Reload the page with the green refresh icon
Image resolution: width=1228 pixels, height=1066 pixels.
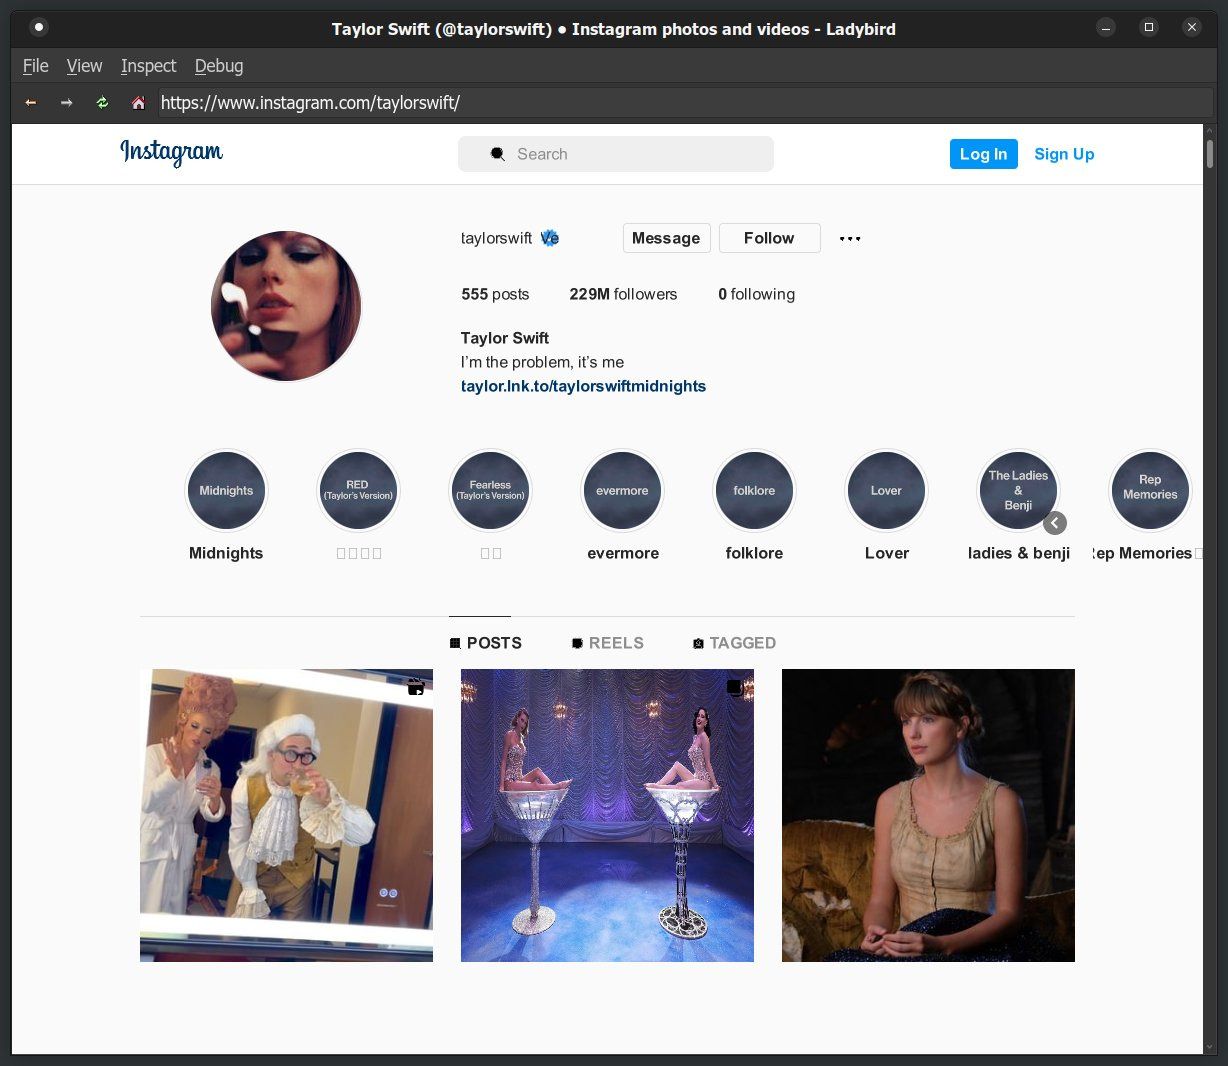(102, 103)
